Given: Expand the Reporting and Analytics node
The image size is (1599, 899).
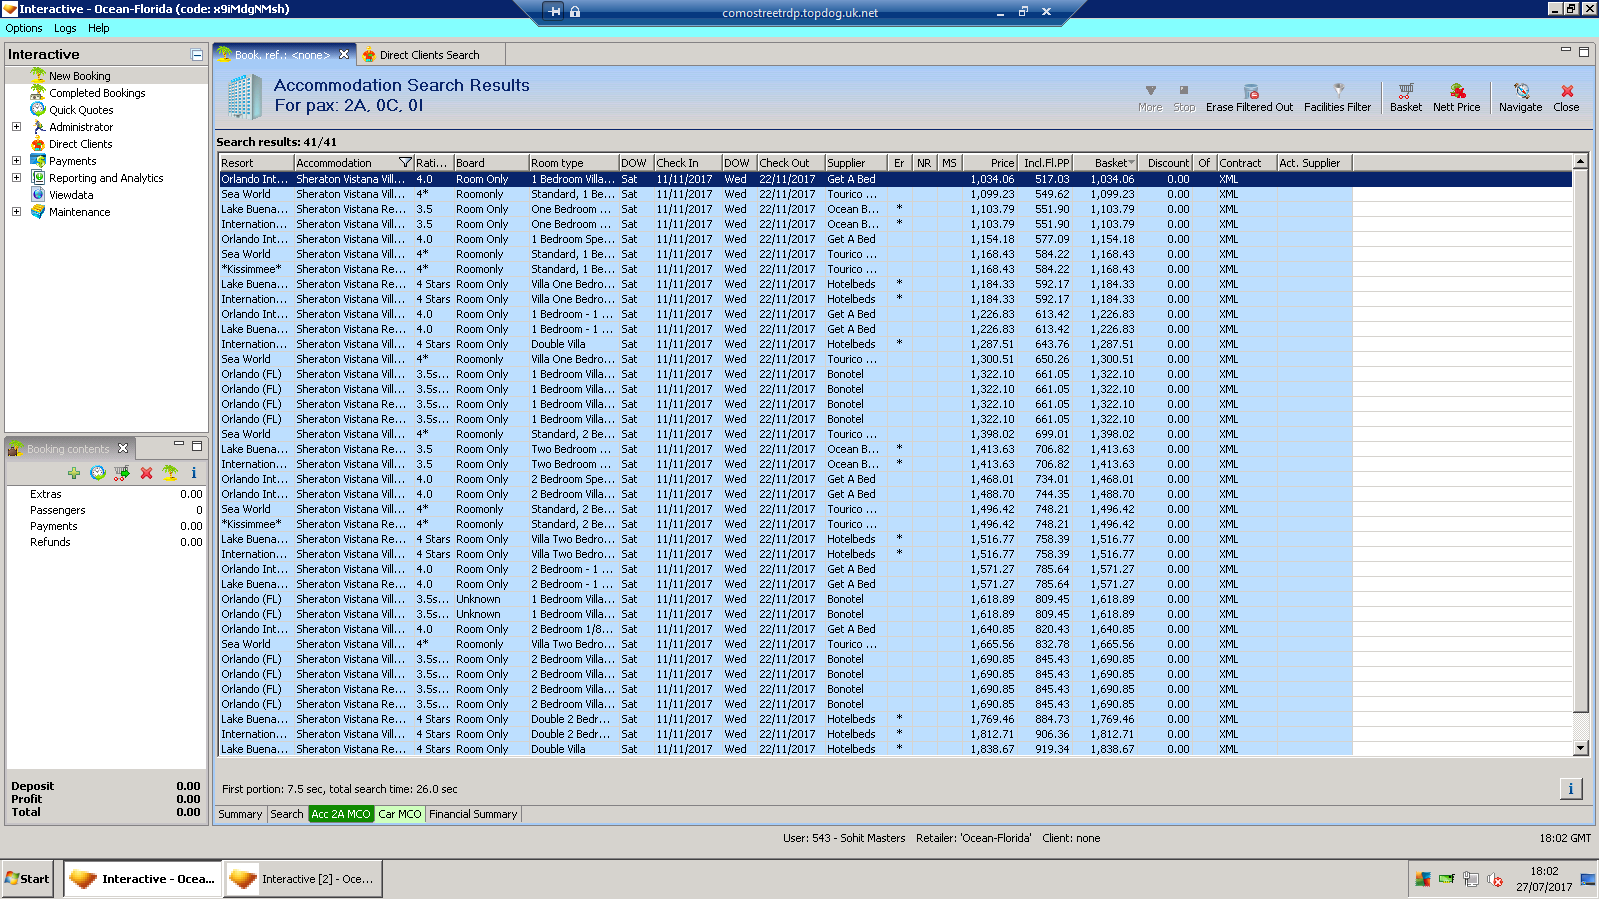Looking at the screenshot, I should (x=16, y=178).
